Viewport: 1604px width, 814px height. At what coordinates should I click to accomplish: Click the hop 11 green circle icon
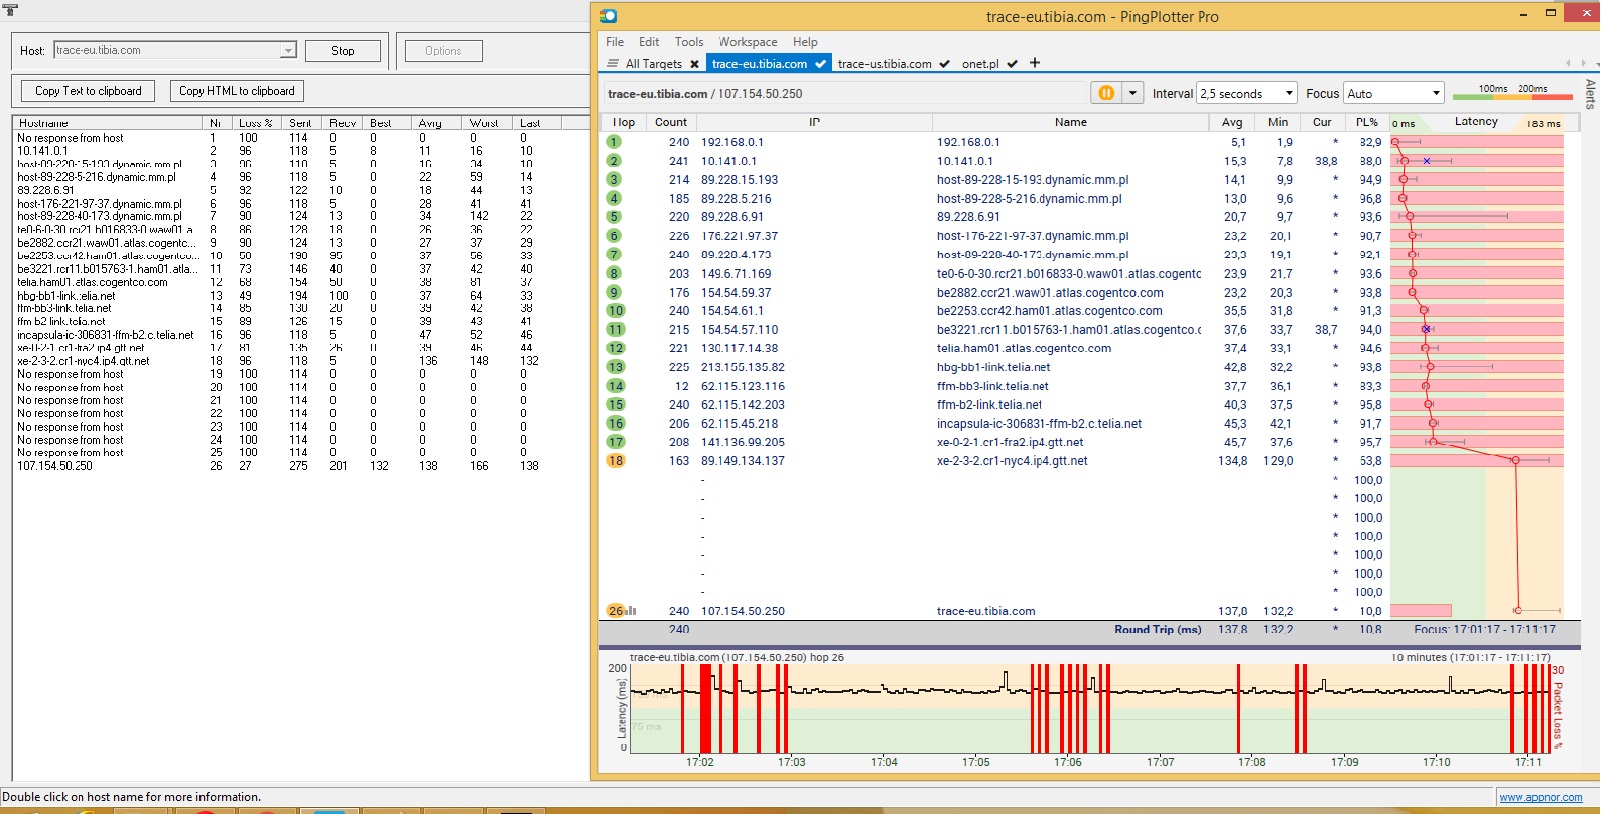615,329
